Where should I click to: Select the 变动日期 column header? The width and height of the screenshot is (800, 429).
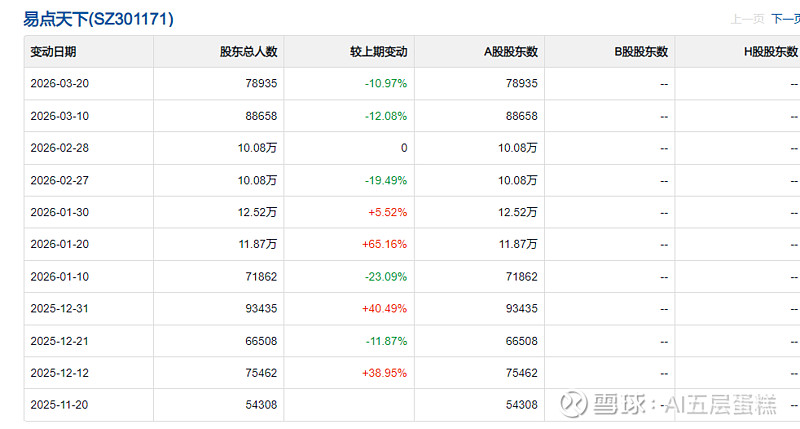pos(53,52)
